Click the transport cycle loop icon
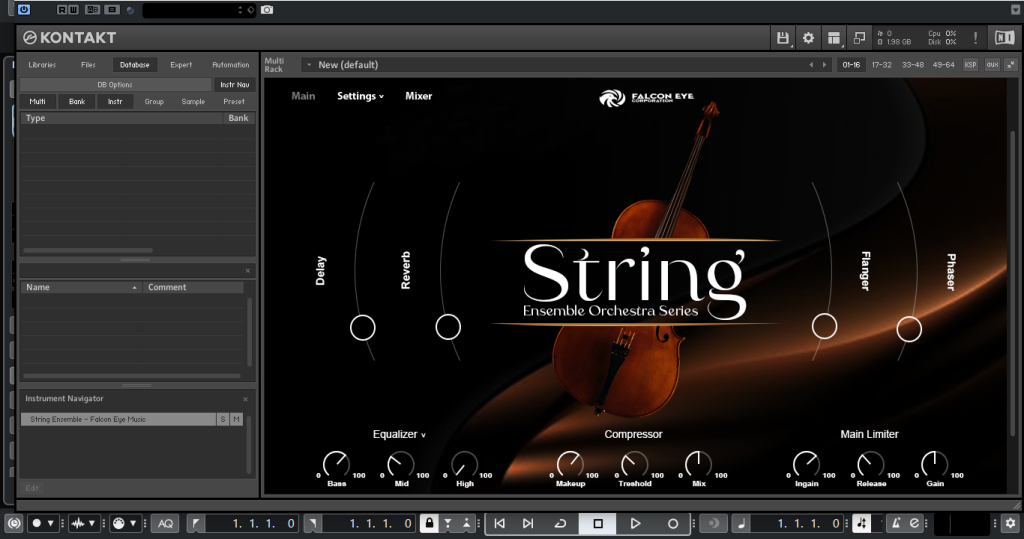This screenshot has height=539, width=1024. (560, 523)
